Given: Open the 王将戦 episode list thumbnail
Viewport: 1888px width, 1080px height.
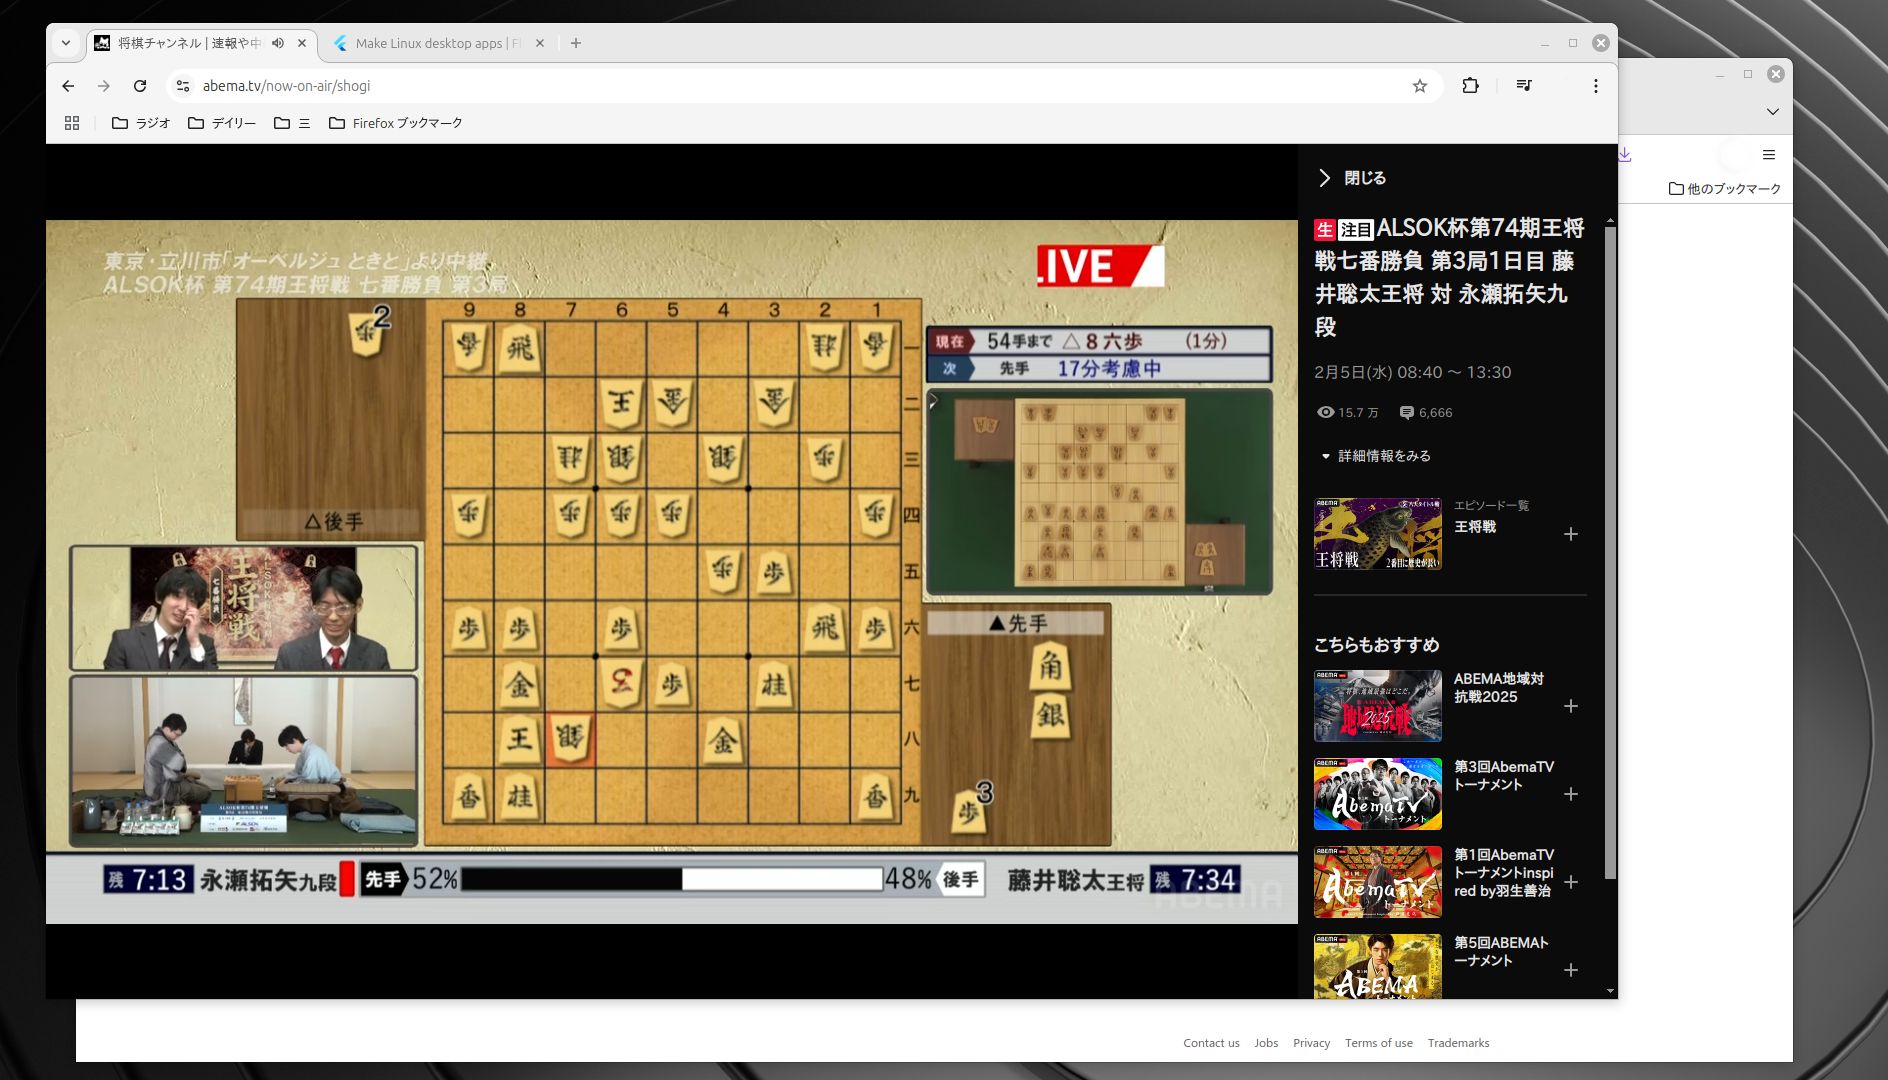Looking at the screenshot, I should pyautogui.click(x=1378, y=534).
